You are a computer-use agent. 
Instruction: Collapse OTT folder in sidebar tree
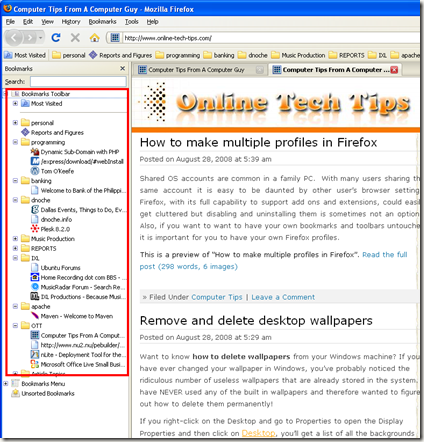coord(15,326)
